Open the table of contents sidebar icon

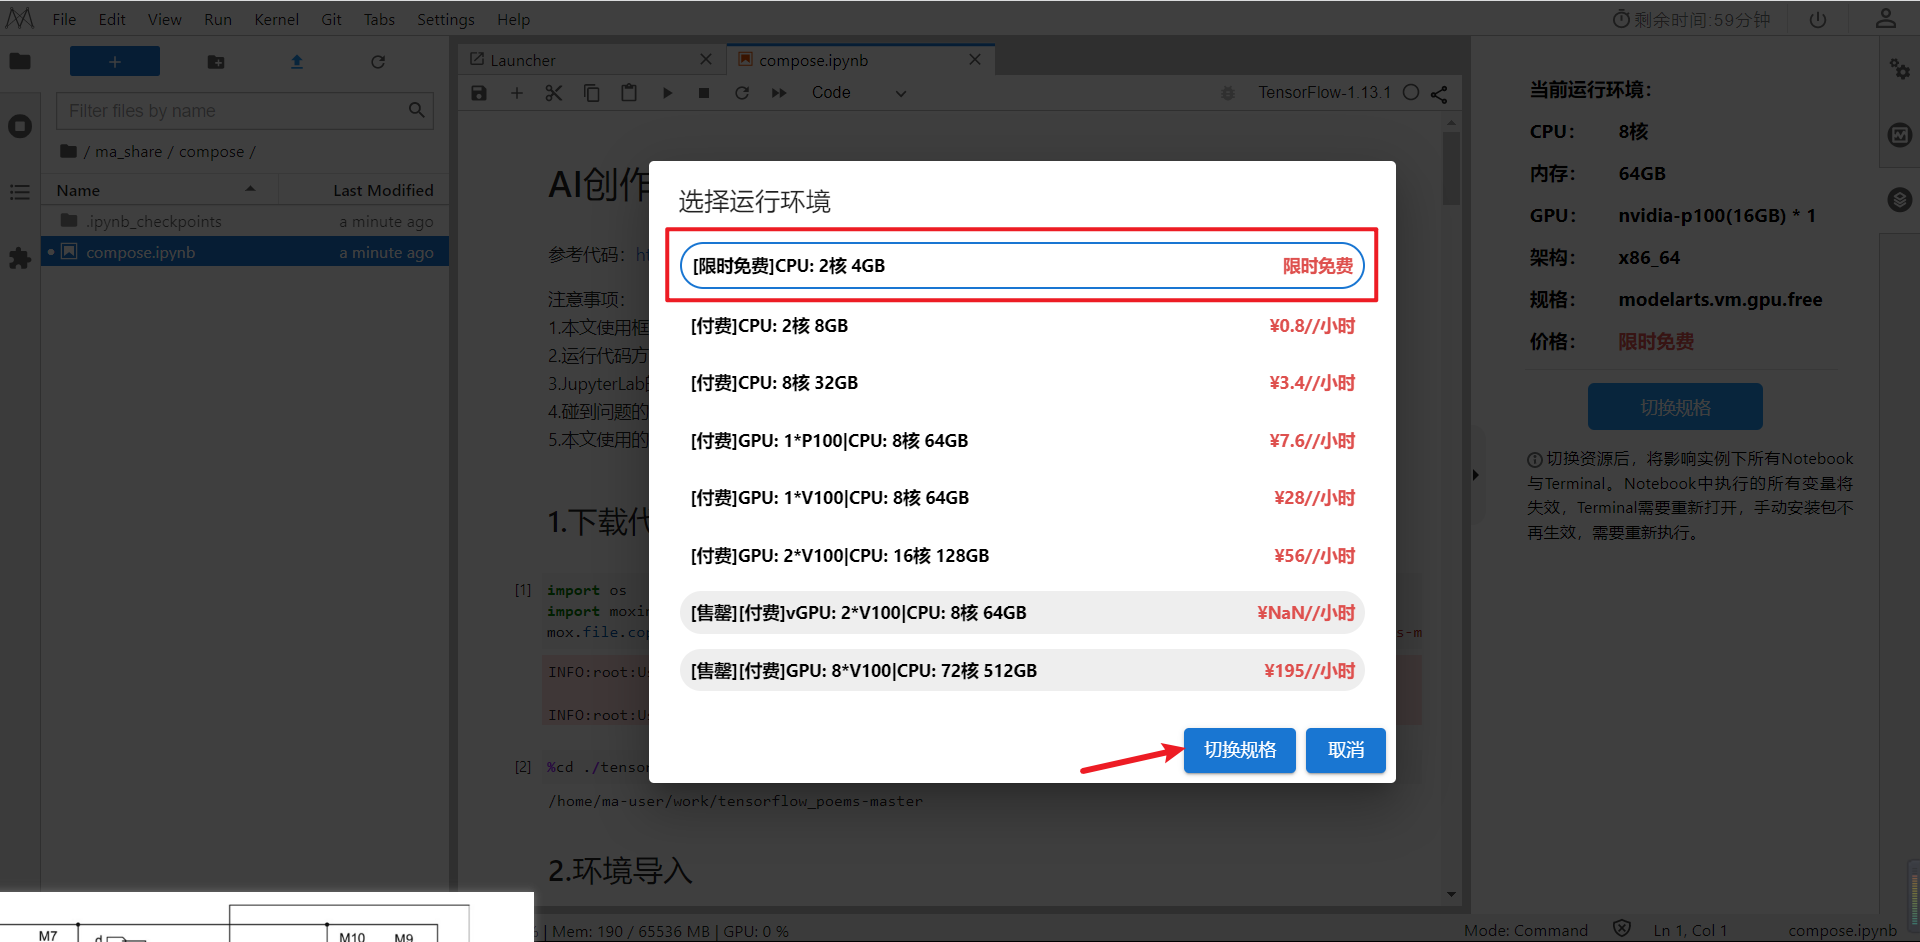tap(20, 192)
